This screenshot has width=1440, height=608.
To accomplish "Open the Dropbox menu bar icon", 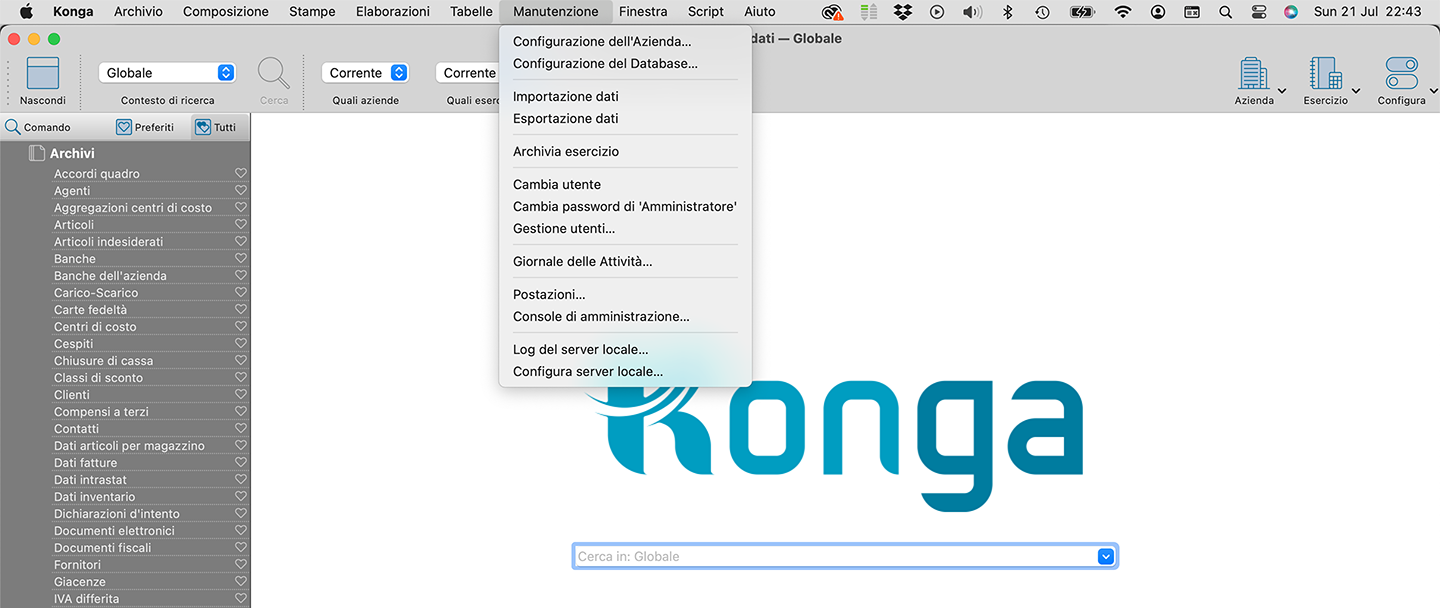I will pyautogui.click(x=903, y=12).
